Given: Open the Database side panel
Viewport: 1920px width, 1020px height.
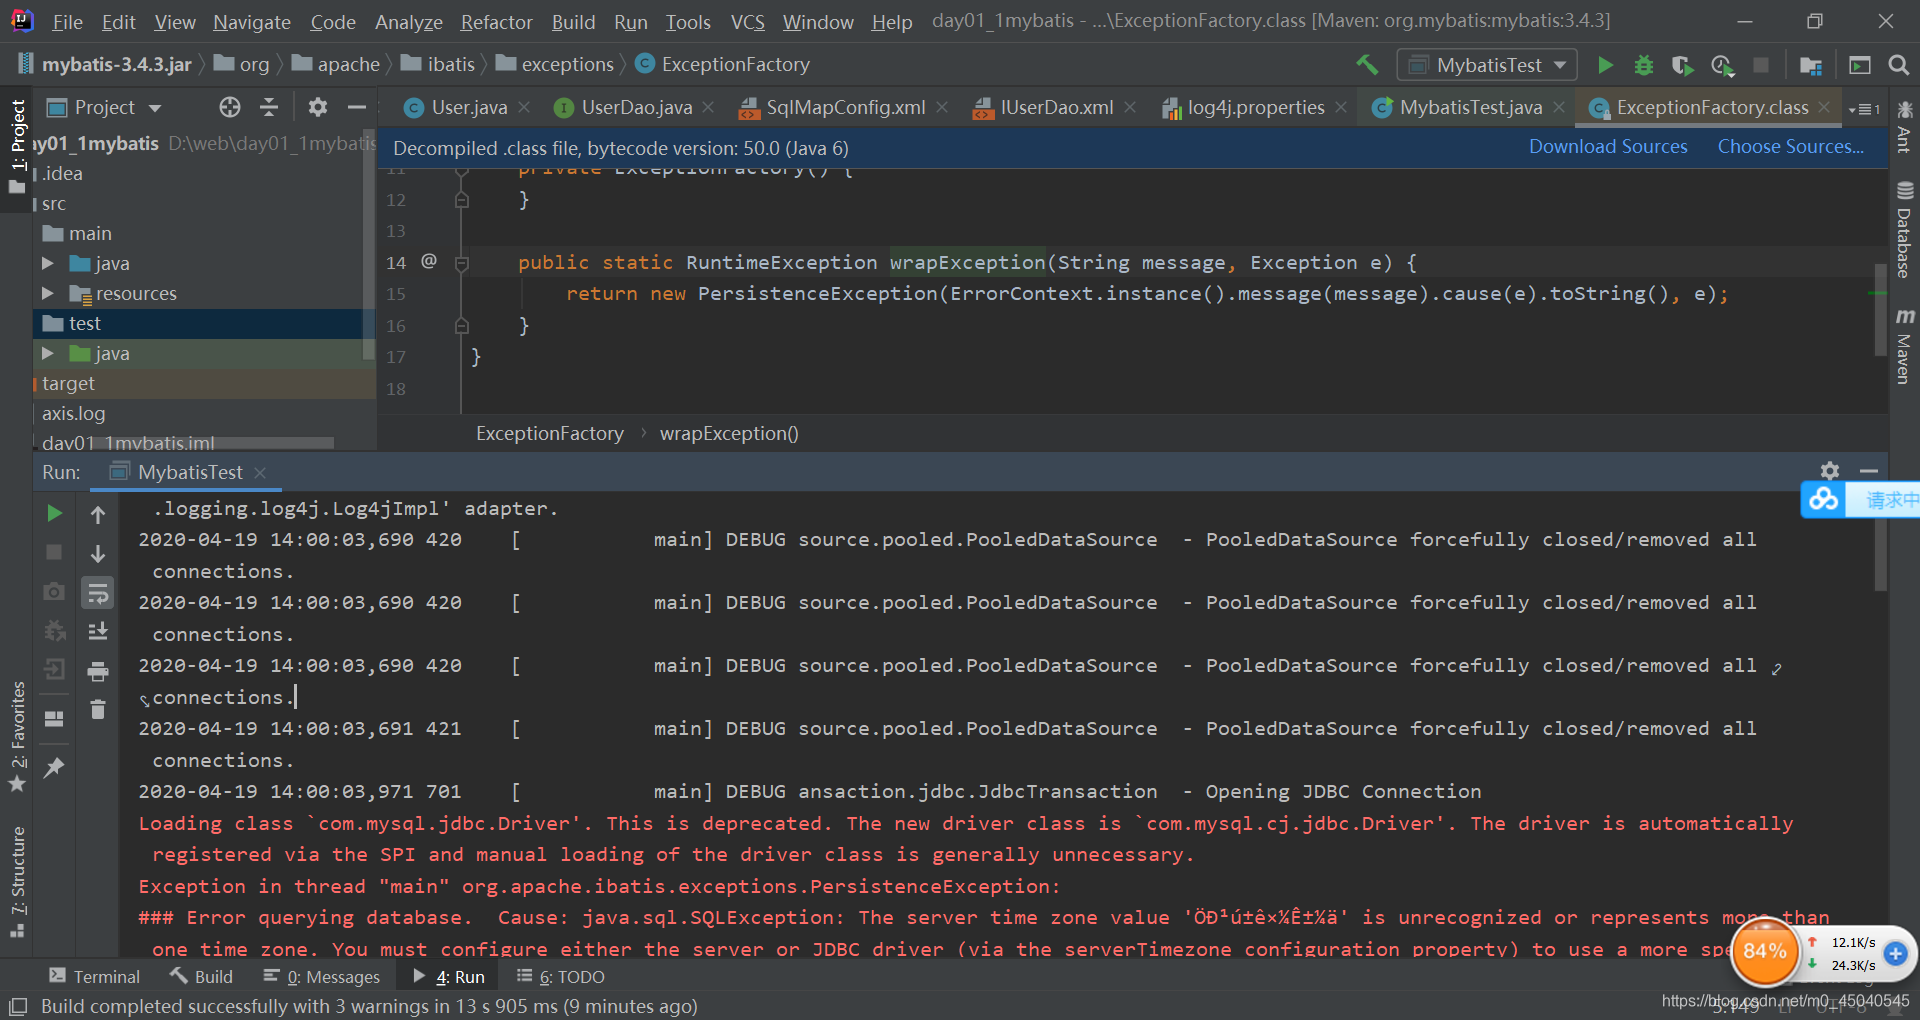Looking at the screenshot, I should point(1904,231).
